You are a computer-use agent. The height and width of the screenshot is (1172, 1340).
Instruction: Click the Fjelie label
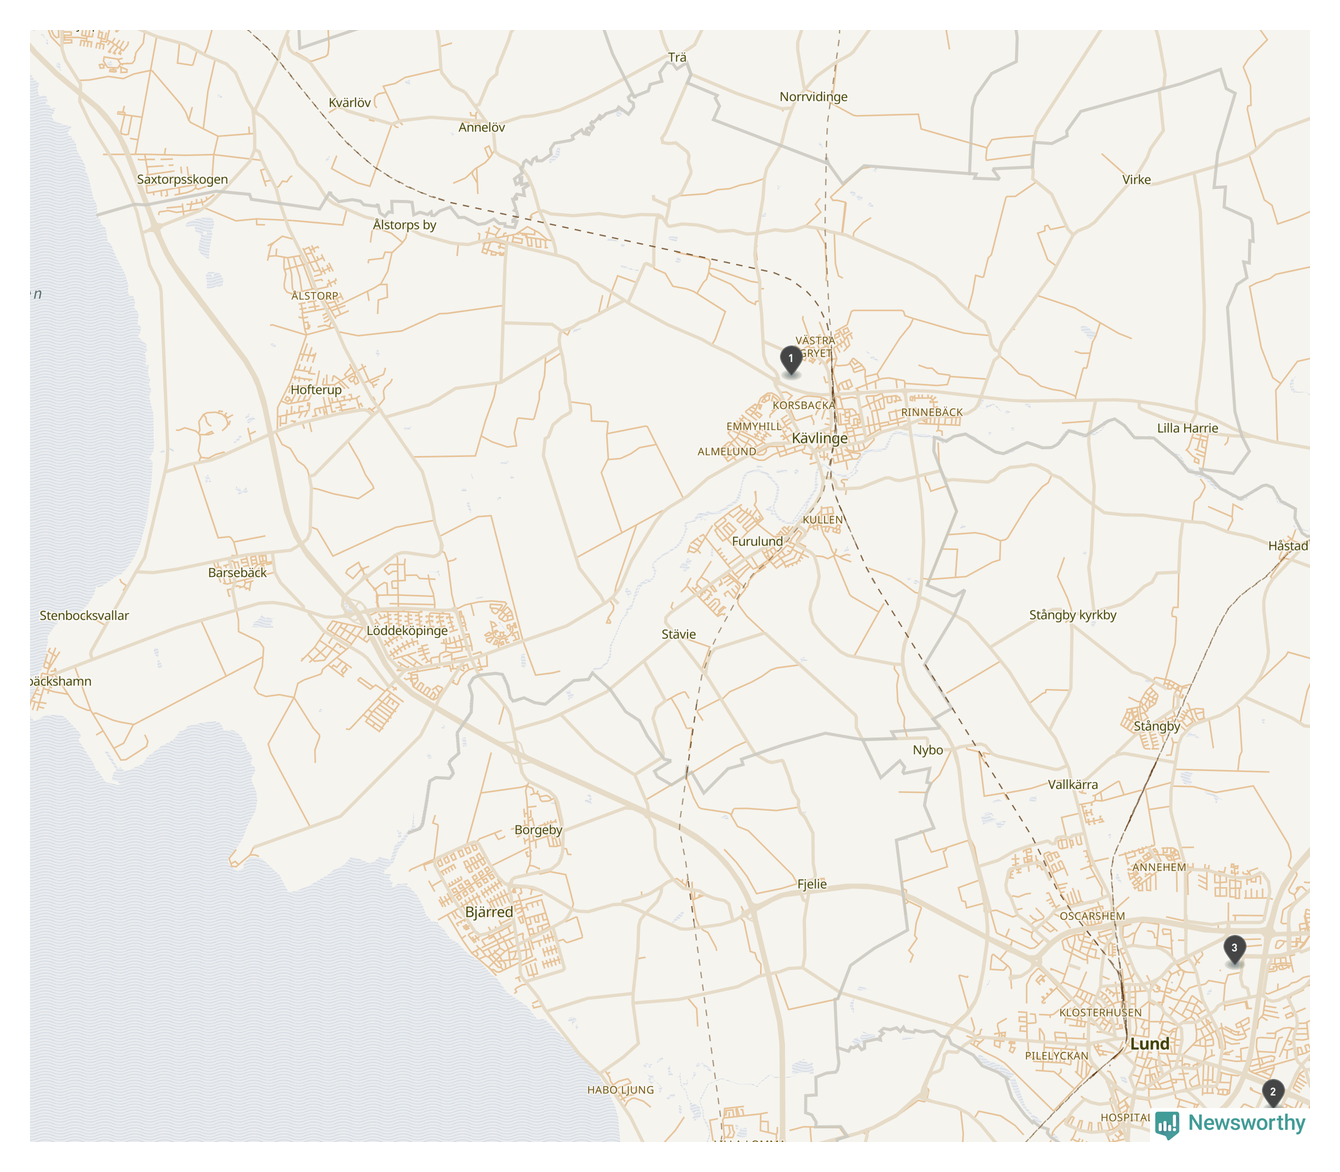click(812, 884)
